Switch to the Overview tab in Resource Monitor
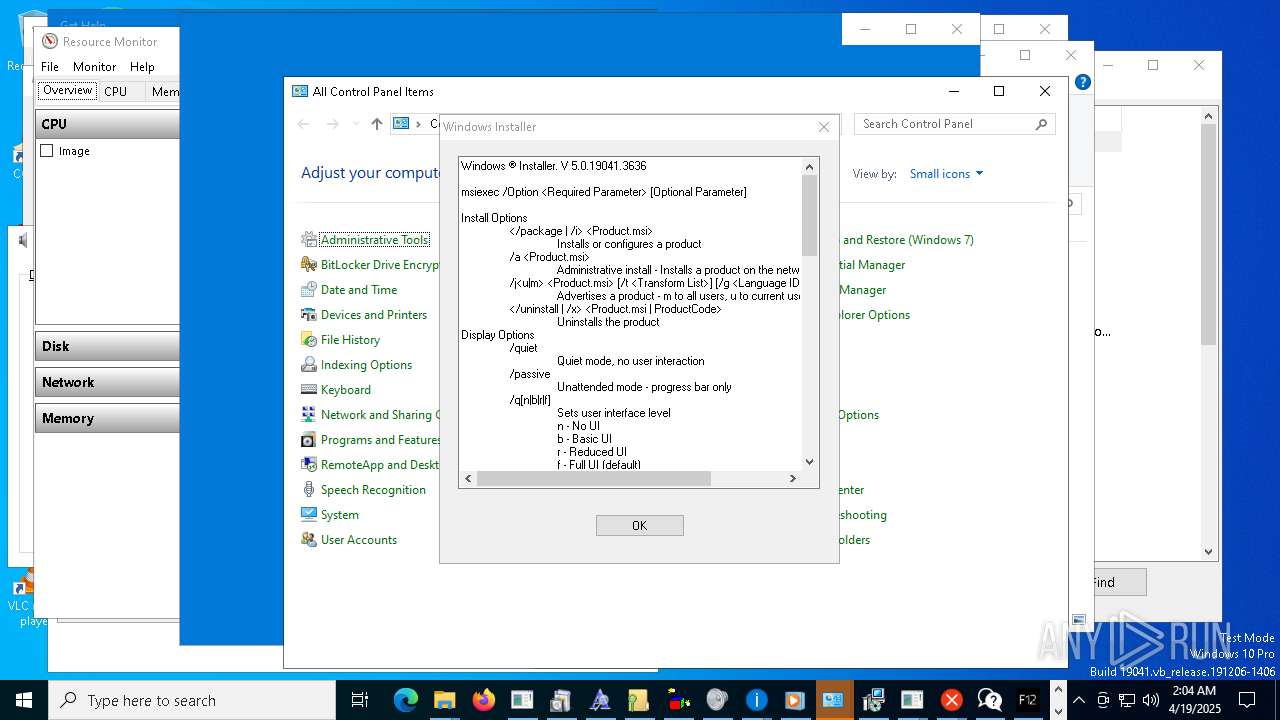The image size is (1280, 720). (67, 91)
